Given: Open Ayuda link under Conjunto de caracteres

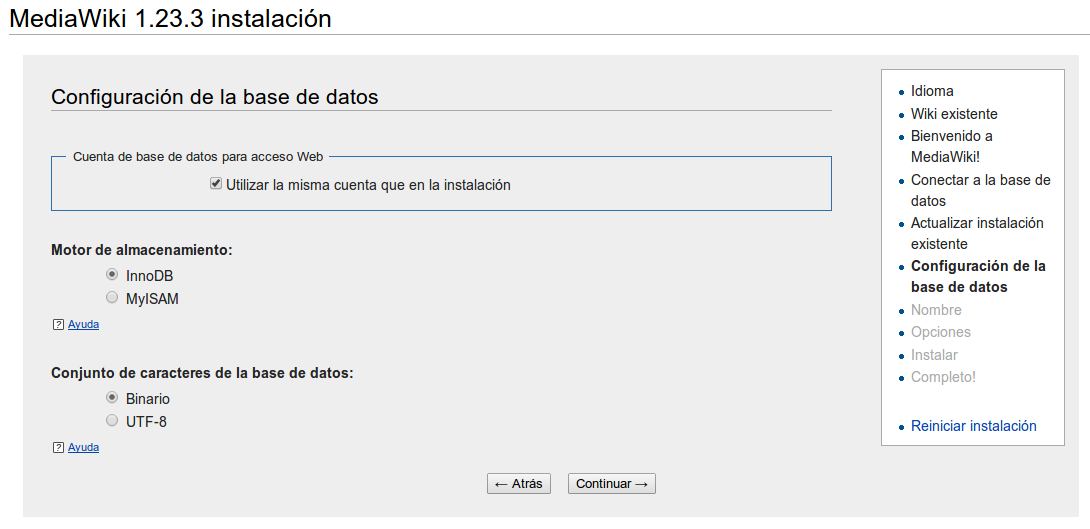Looking at the screenshot, I should tap(83, 448).
